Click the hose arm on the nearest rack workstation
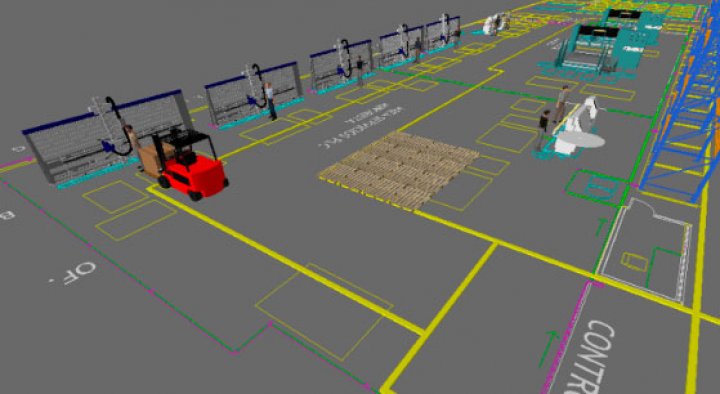Viewport: 720px width, 394px height. click(116, 125)
